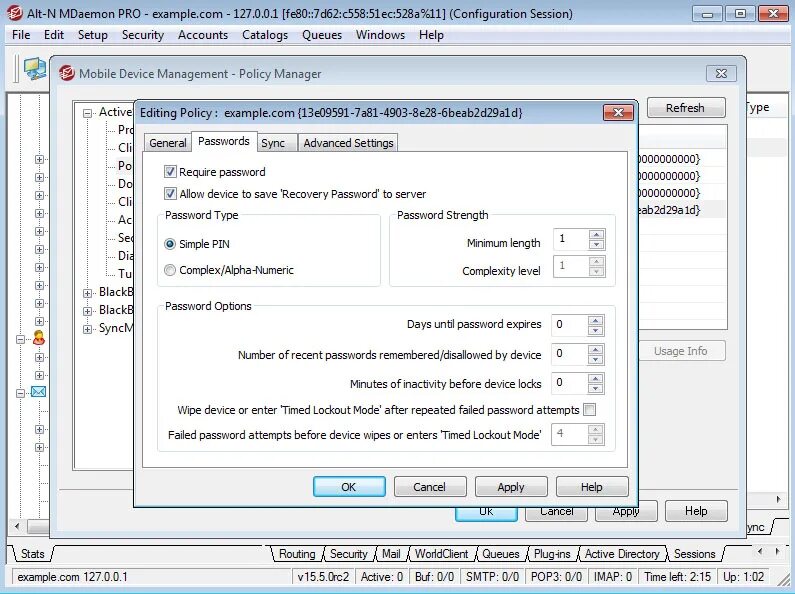Image resolution: width=795 pixels, height=594 pixels.
Task: Open the Accounts menu
Action: (x=203, y=35)
